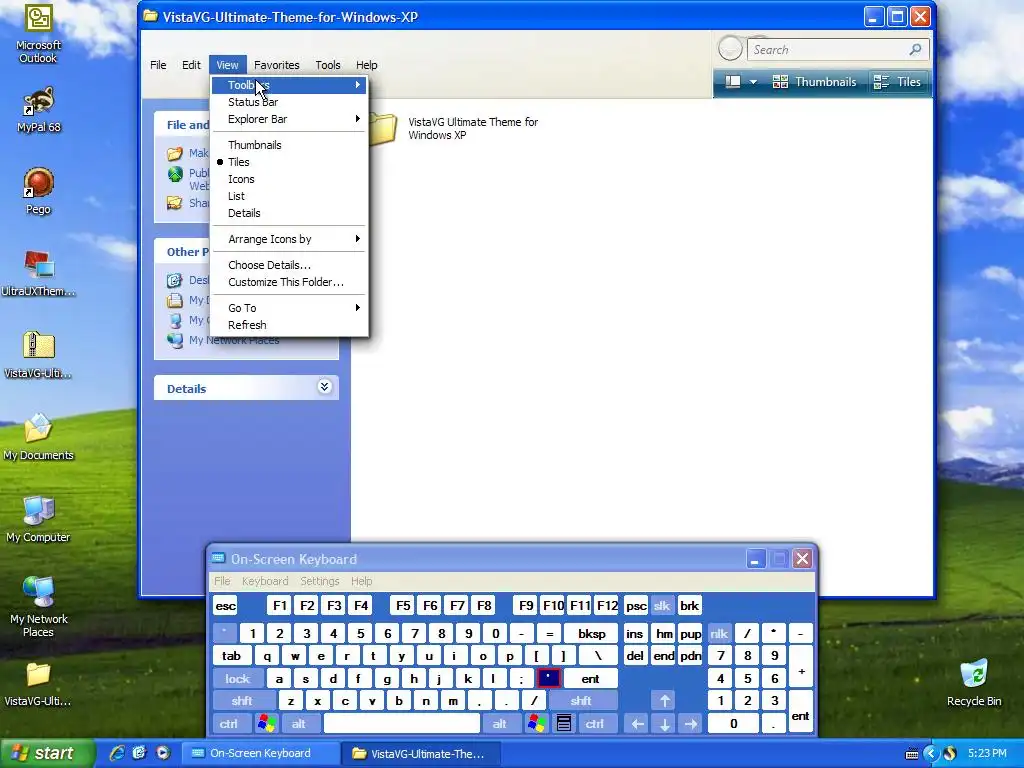Toggle the nlk key on On-Screen Keyboard
This screenshot has width=1024, height=768.
pos(719,633)
